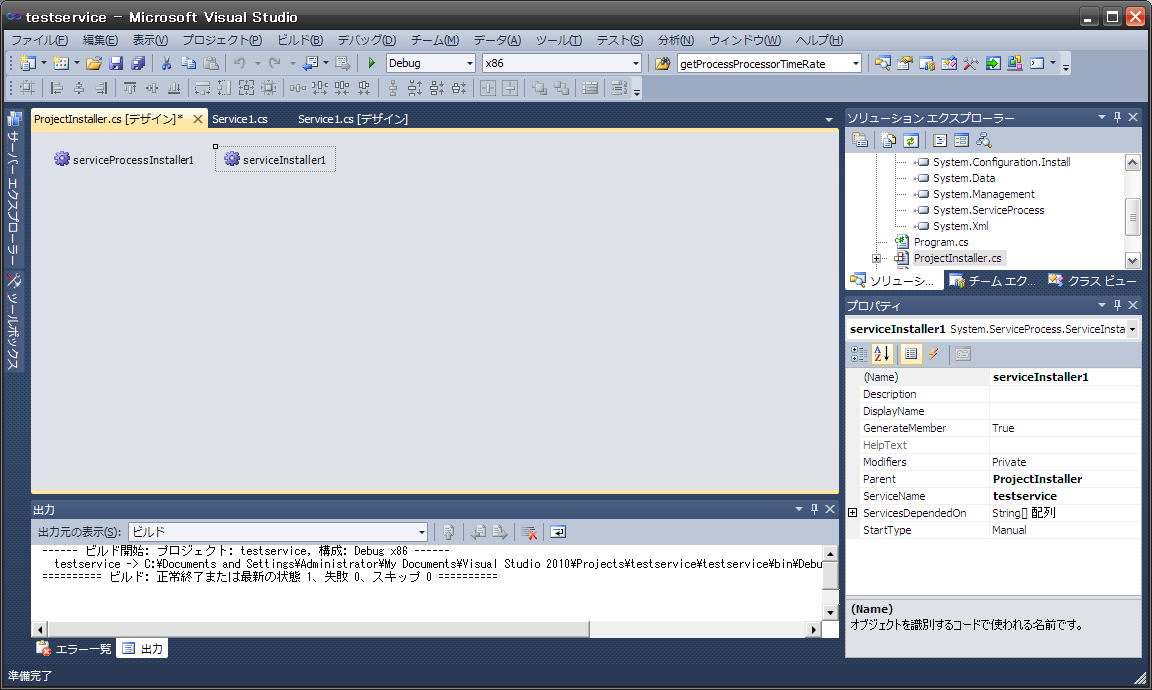Image resolution: width=1152 pixels, height=690 pixels.
Task: Switch to the クラス ビュー tab
Action: (x=1092, y=281)
